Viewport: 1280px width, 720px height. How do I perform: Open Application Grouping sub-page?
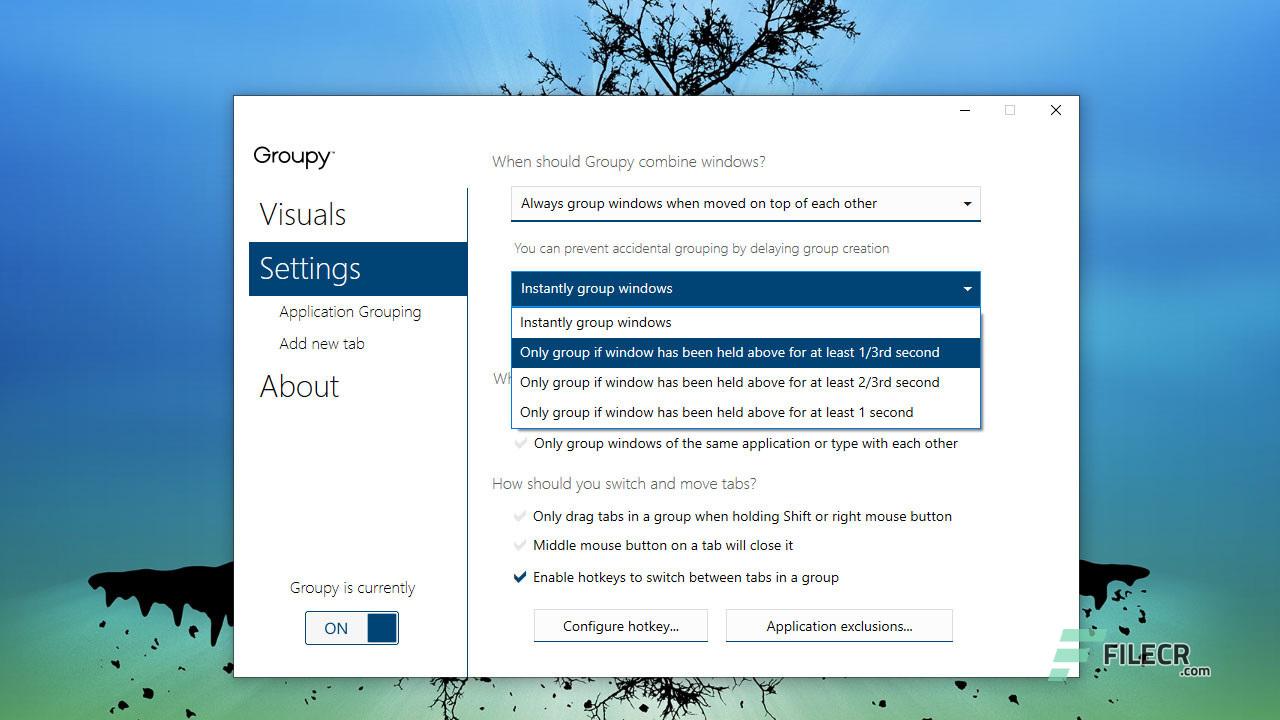tap(350, 312)
